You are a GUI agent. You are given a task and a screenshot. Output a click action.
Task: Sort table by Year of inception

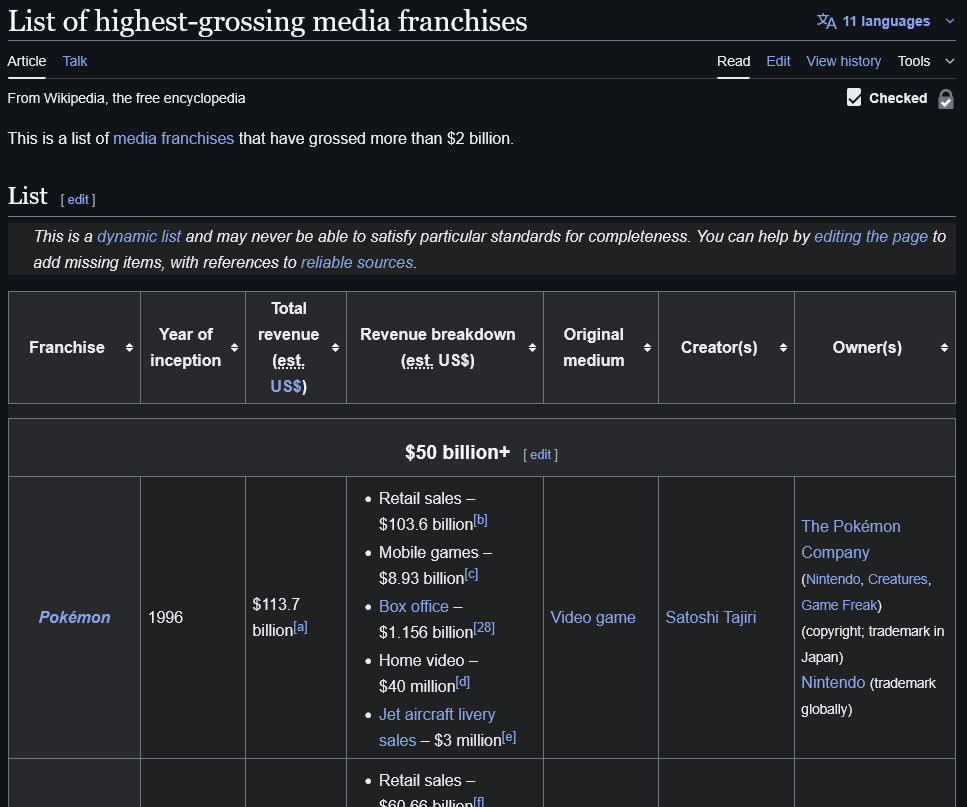(234, 348)
